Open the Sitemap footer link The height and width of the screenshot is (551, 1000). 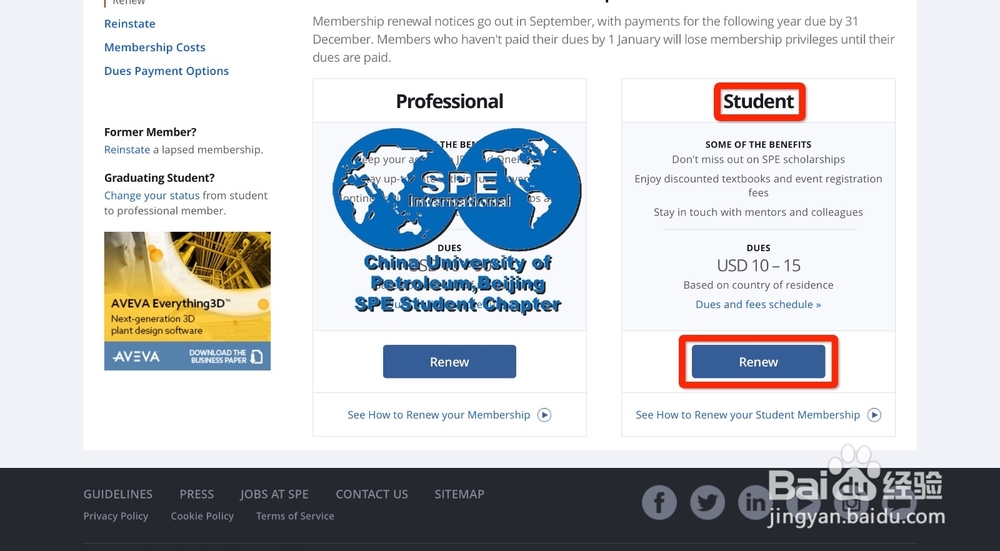click(459, 494)
